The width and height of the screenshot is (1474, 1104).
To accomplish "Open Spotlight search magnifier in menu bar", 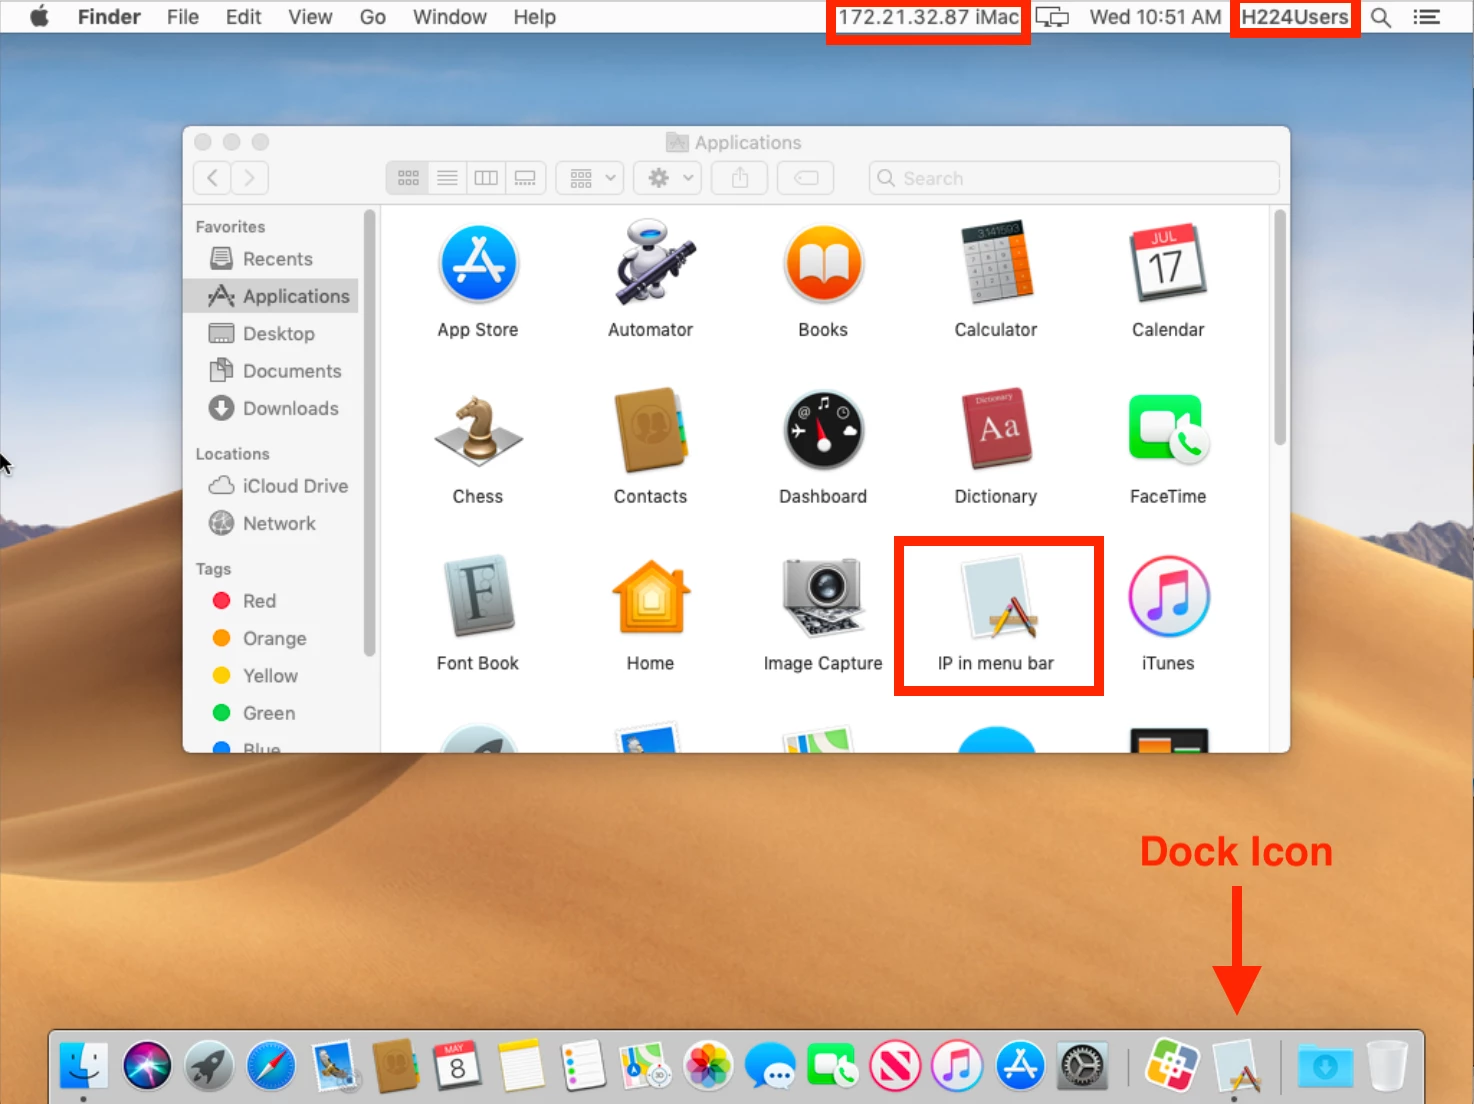I will (x=1381, y=17).
